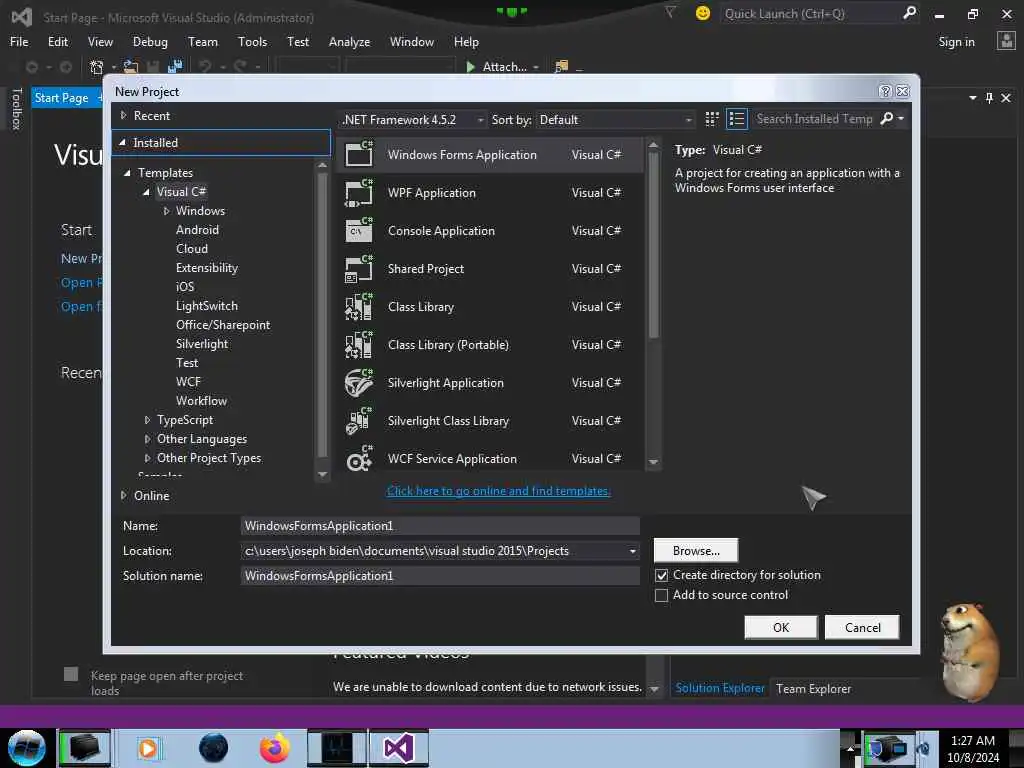This screenshot has width=1024, height=768.
Task: Collapse the Installed section
Action: coord(122,142)
